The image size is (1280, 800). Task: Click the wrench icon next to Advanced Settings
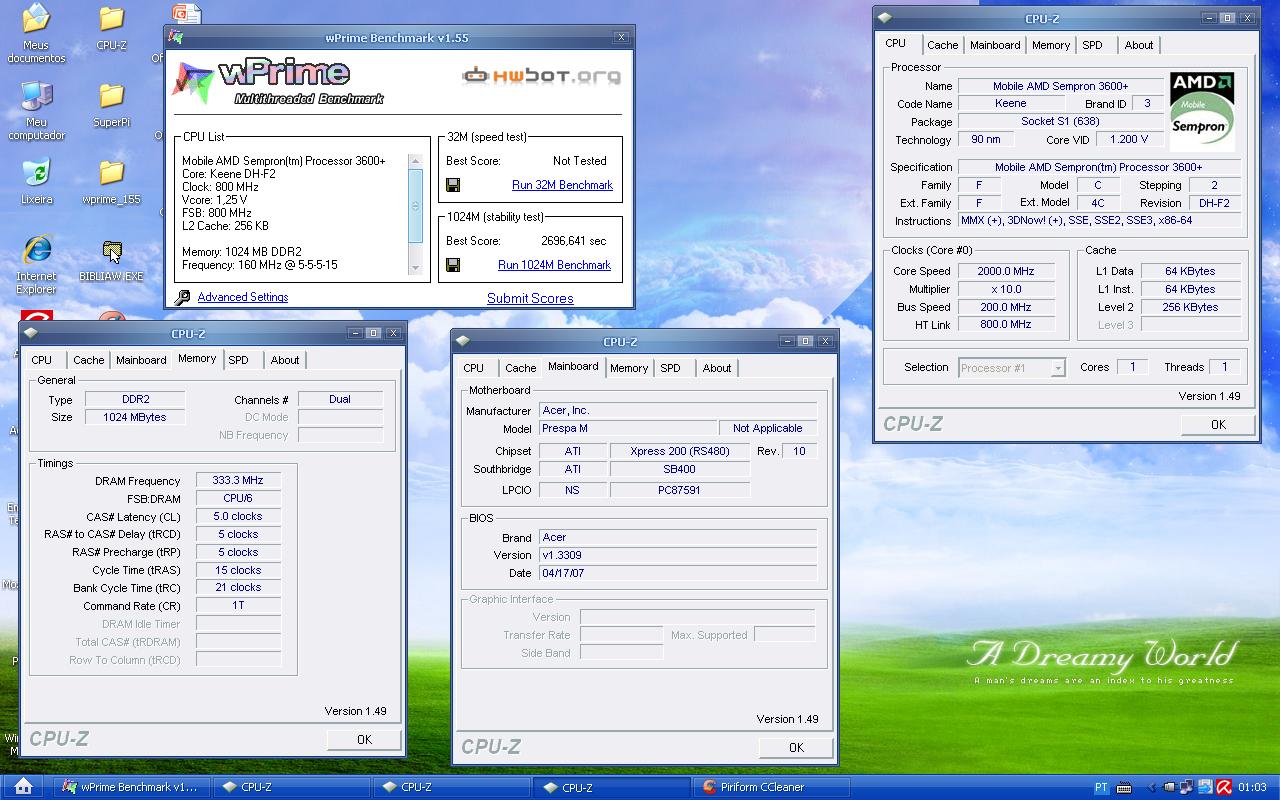[x=182, y=297]
